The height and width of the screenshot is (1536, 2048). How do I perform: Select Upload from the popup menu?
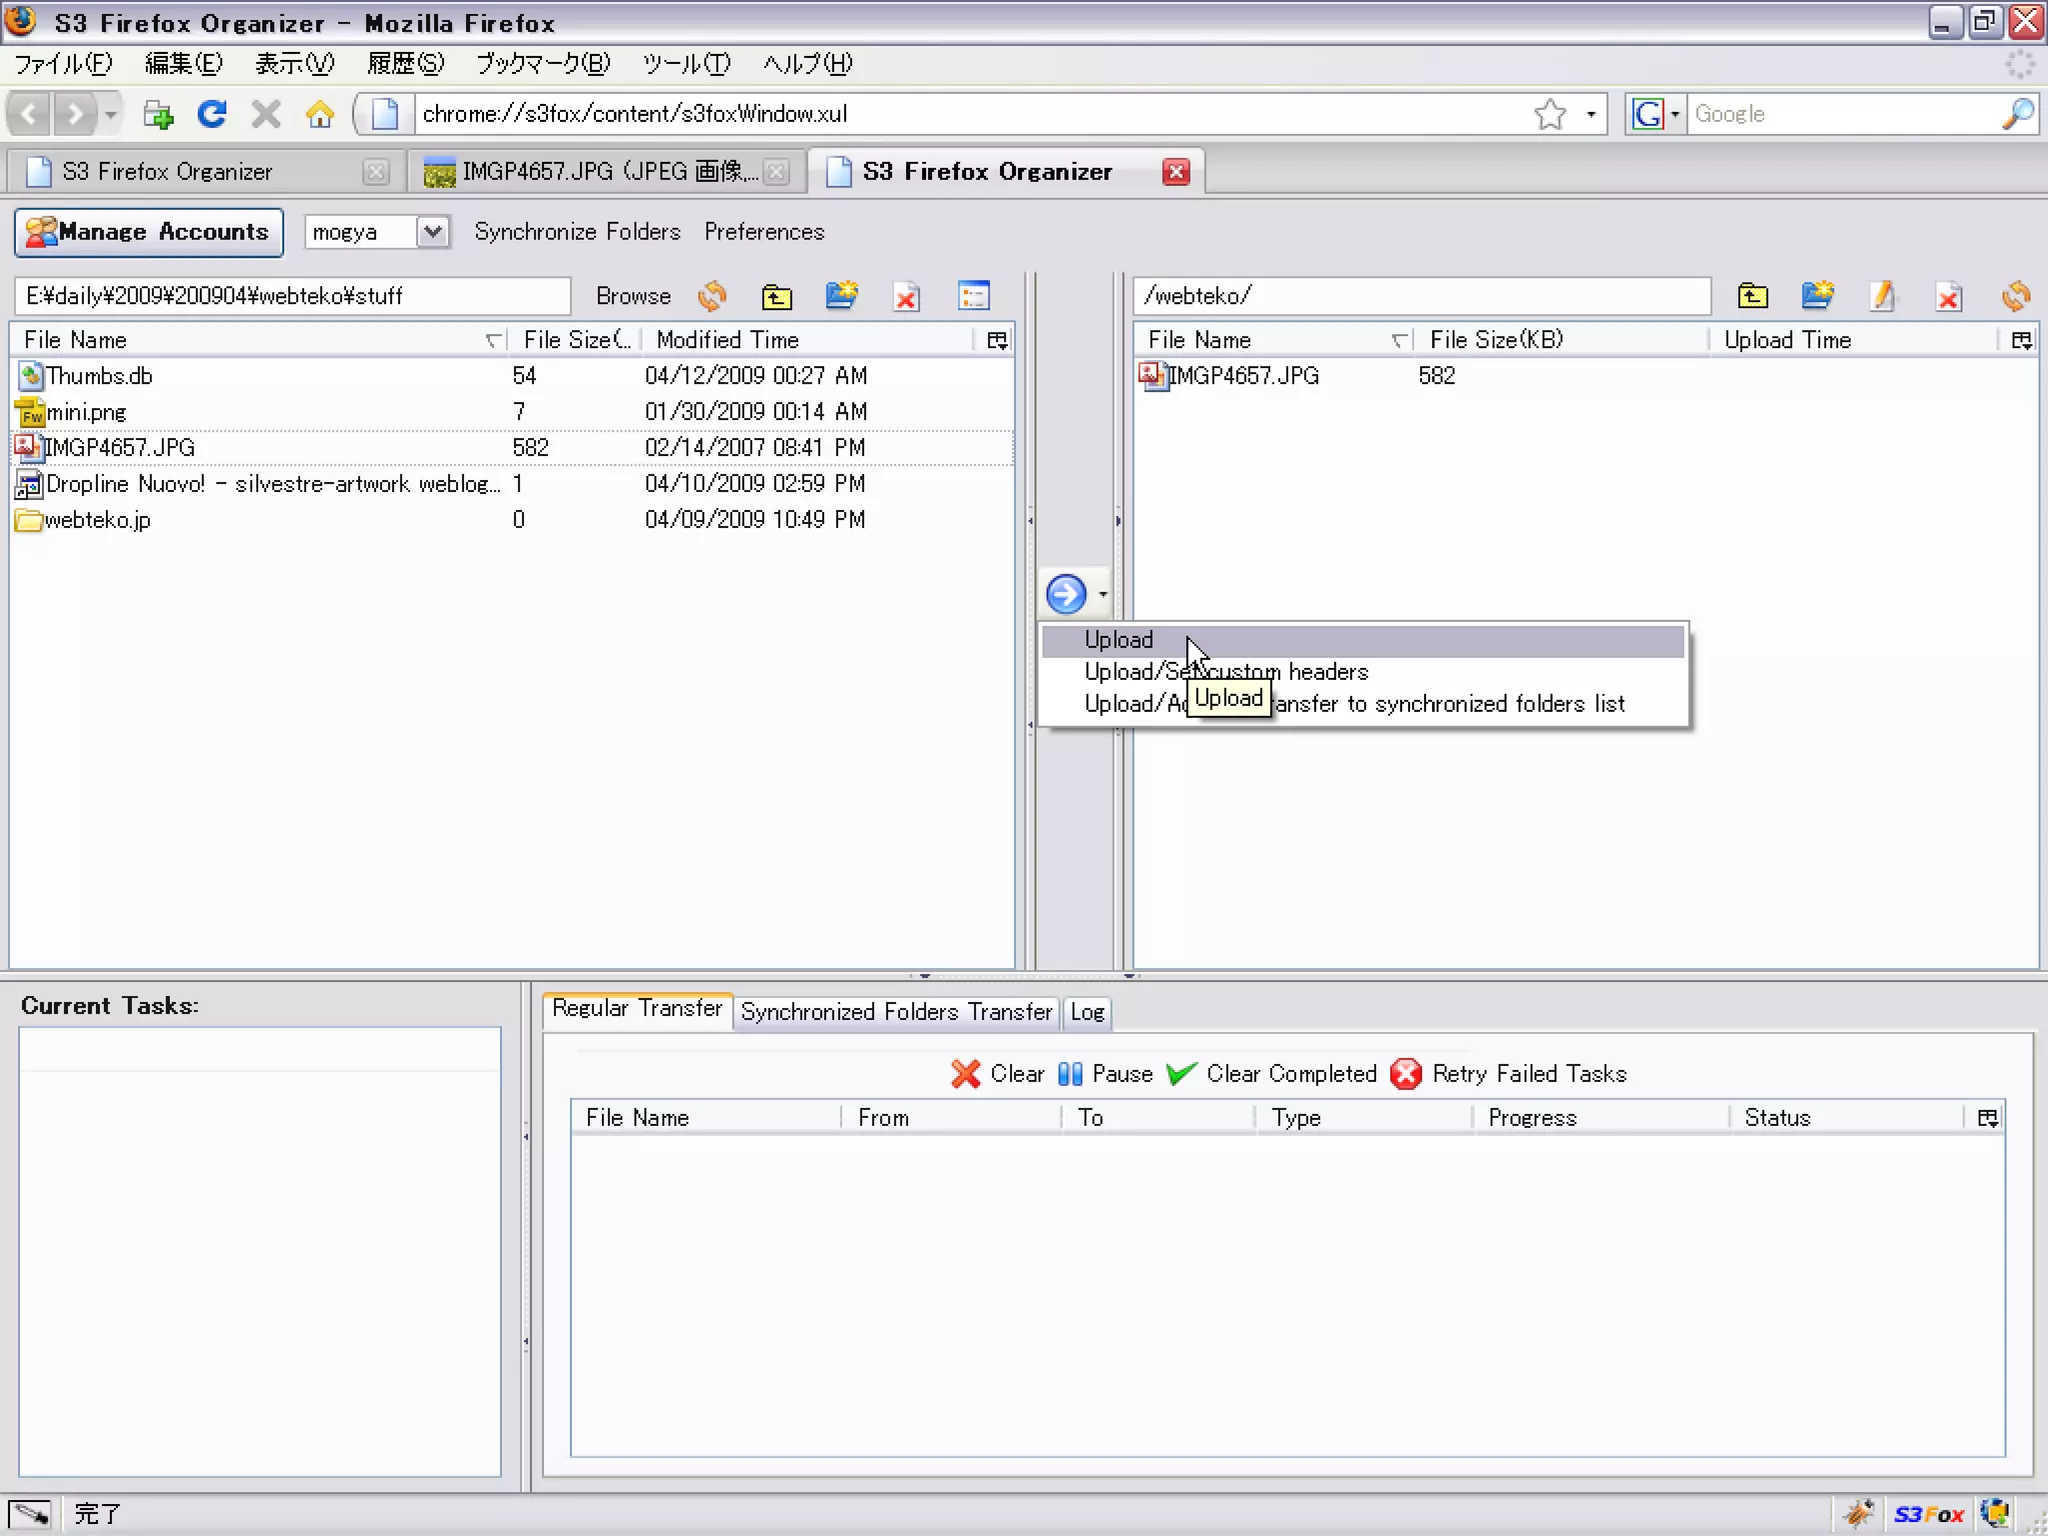(x=1363, y=640)
